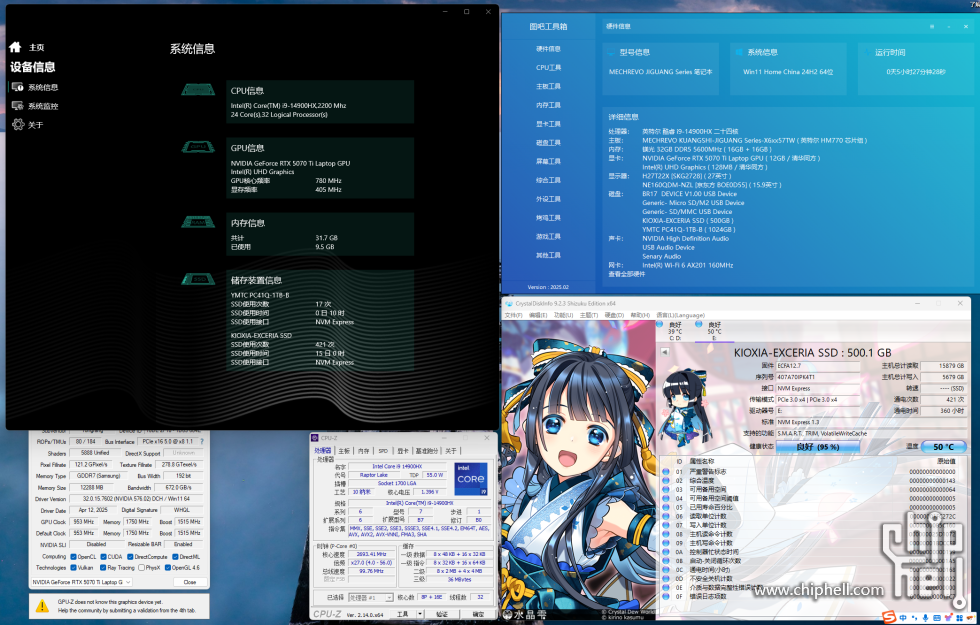Click the Close button in GPU-Z
Screen dimensions: 980x625
189,582
